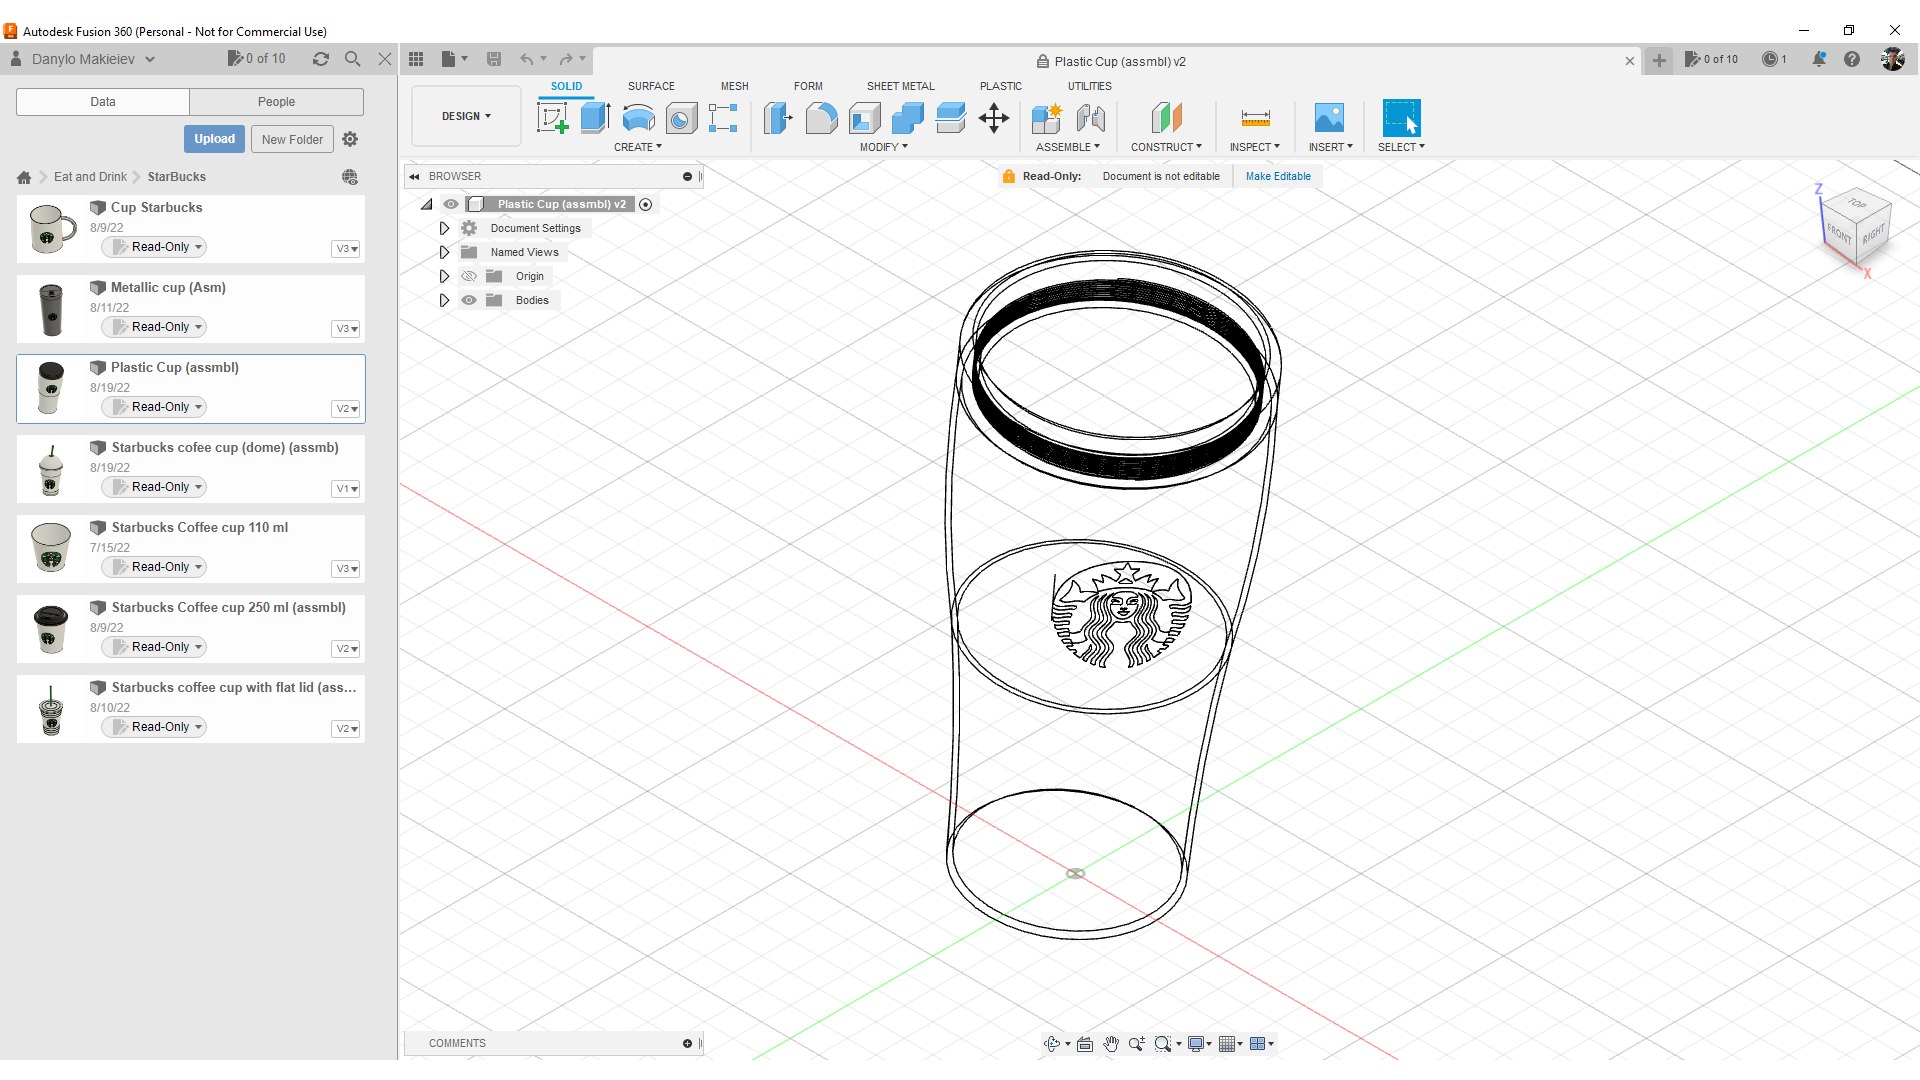Switch to the UTILITIES tab
1920x1080 pixels.
pos(1089,86)
